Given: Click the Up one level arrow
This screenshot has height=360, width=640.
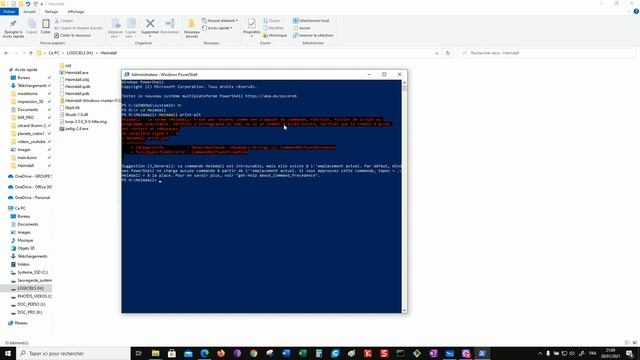Looking at the screenshot, I should coord(31,53).
